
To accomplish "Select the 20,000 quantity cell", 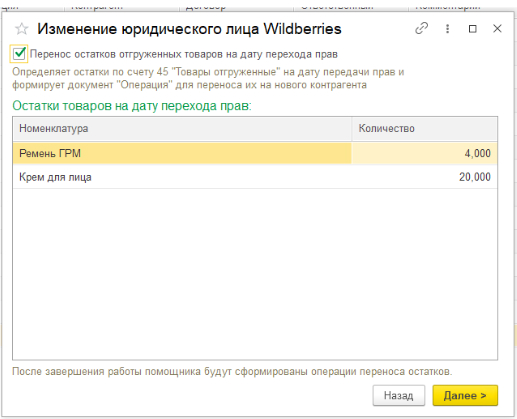I will [x=424, y=177].
